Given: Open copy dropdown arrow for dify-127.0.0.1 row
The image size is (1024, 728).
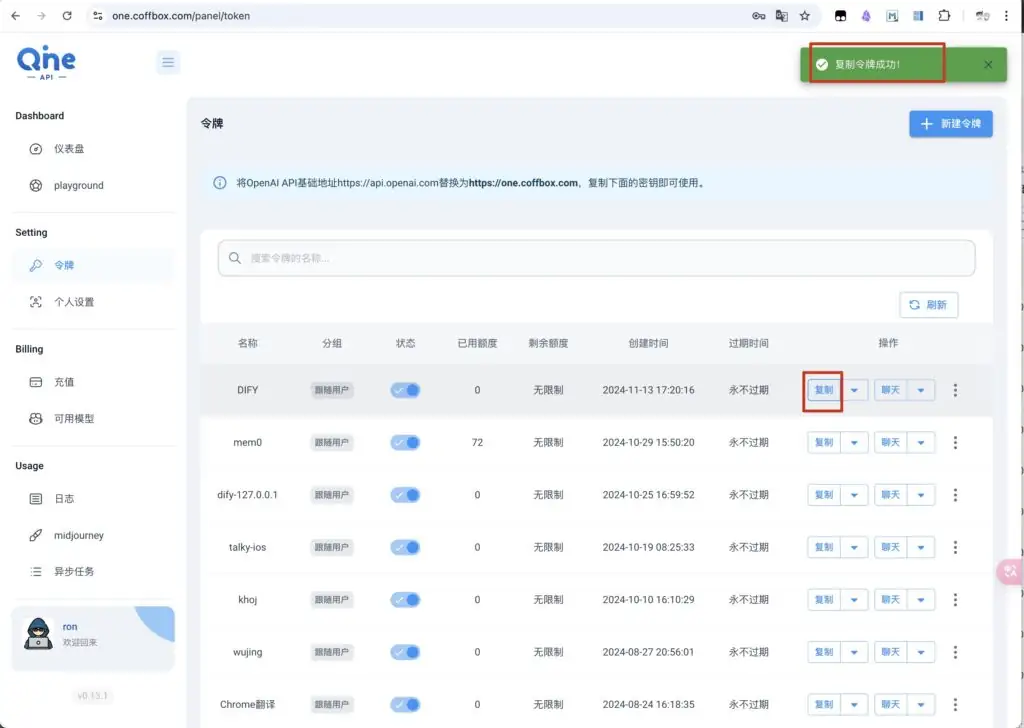Looking at the screenshot, I should point(853,495).
